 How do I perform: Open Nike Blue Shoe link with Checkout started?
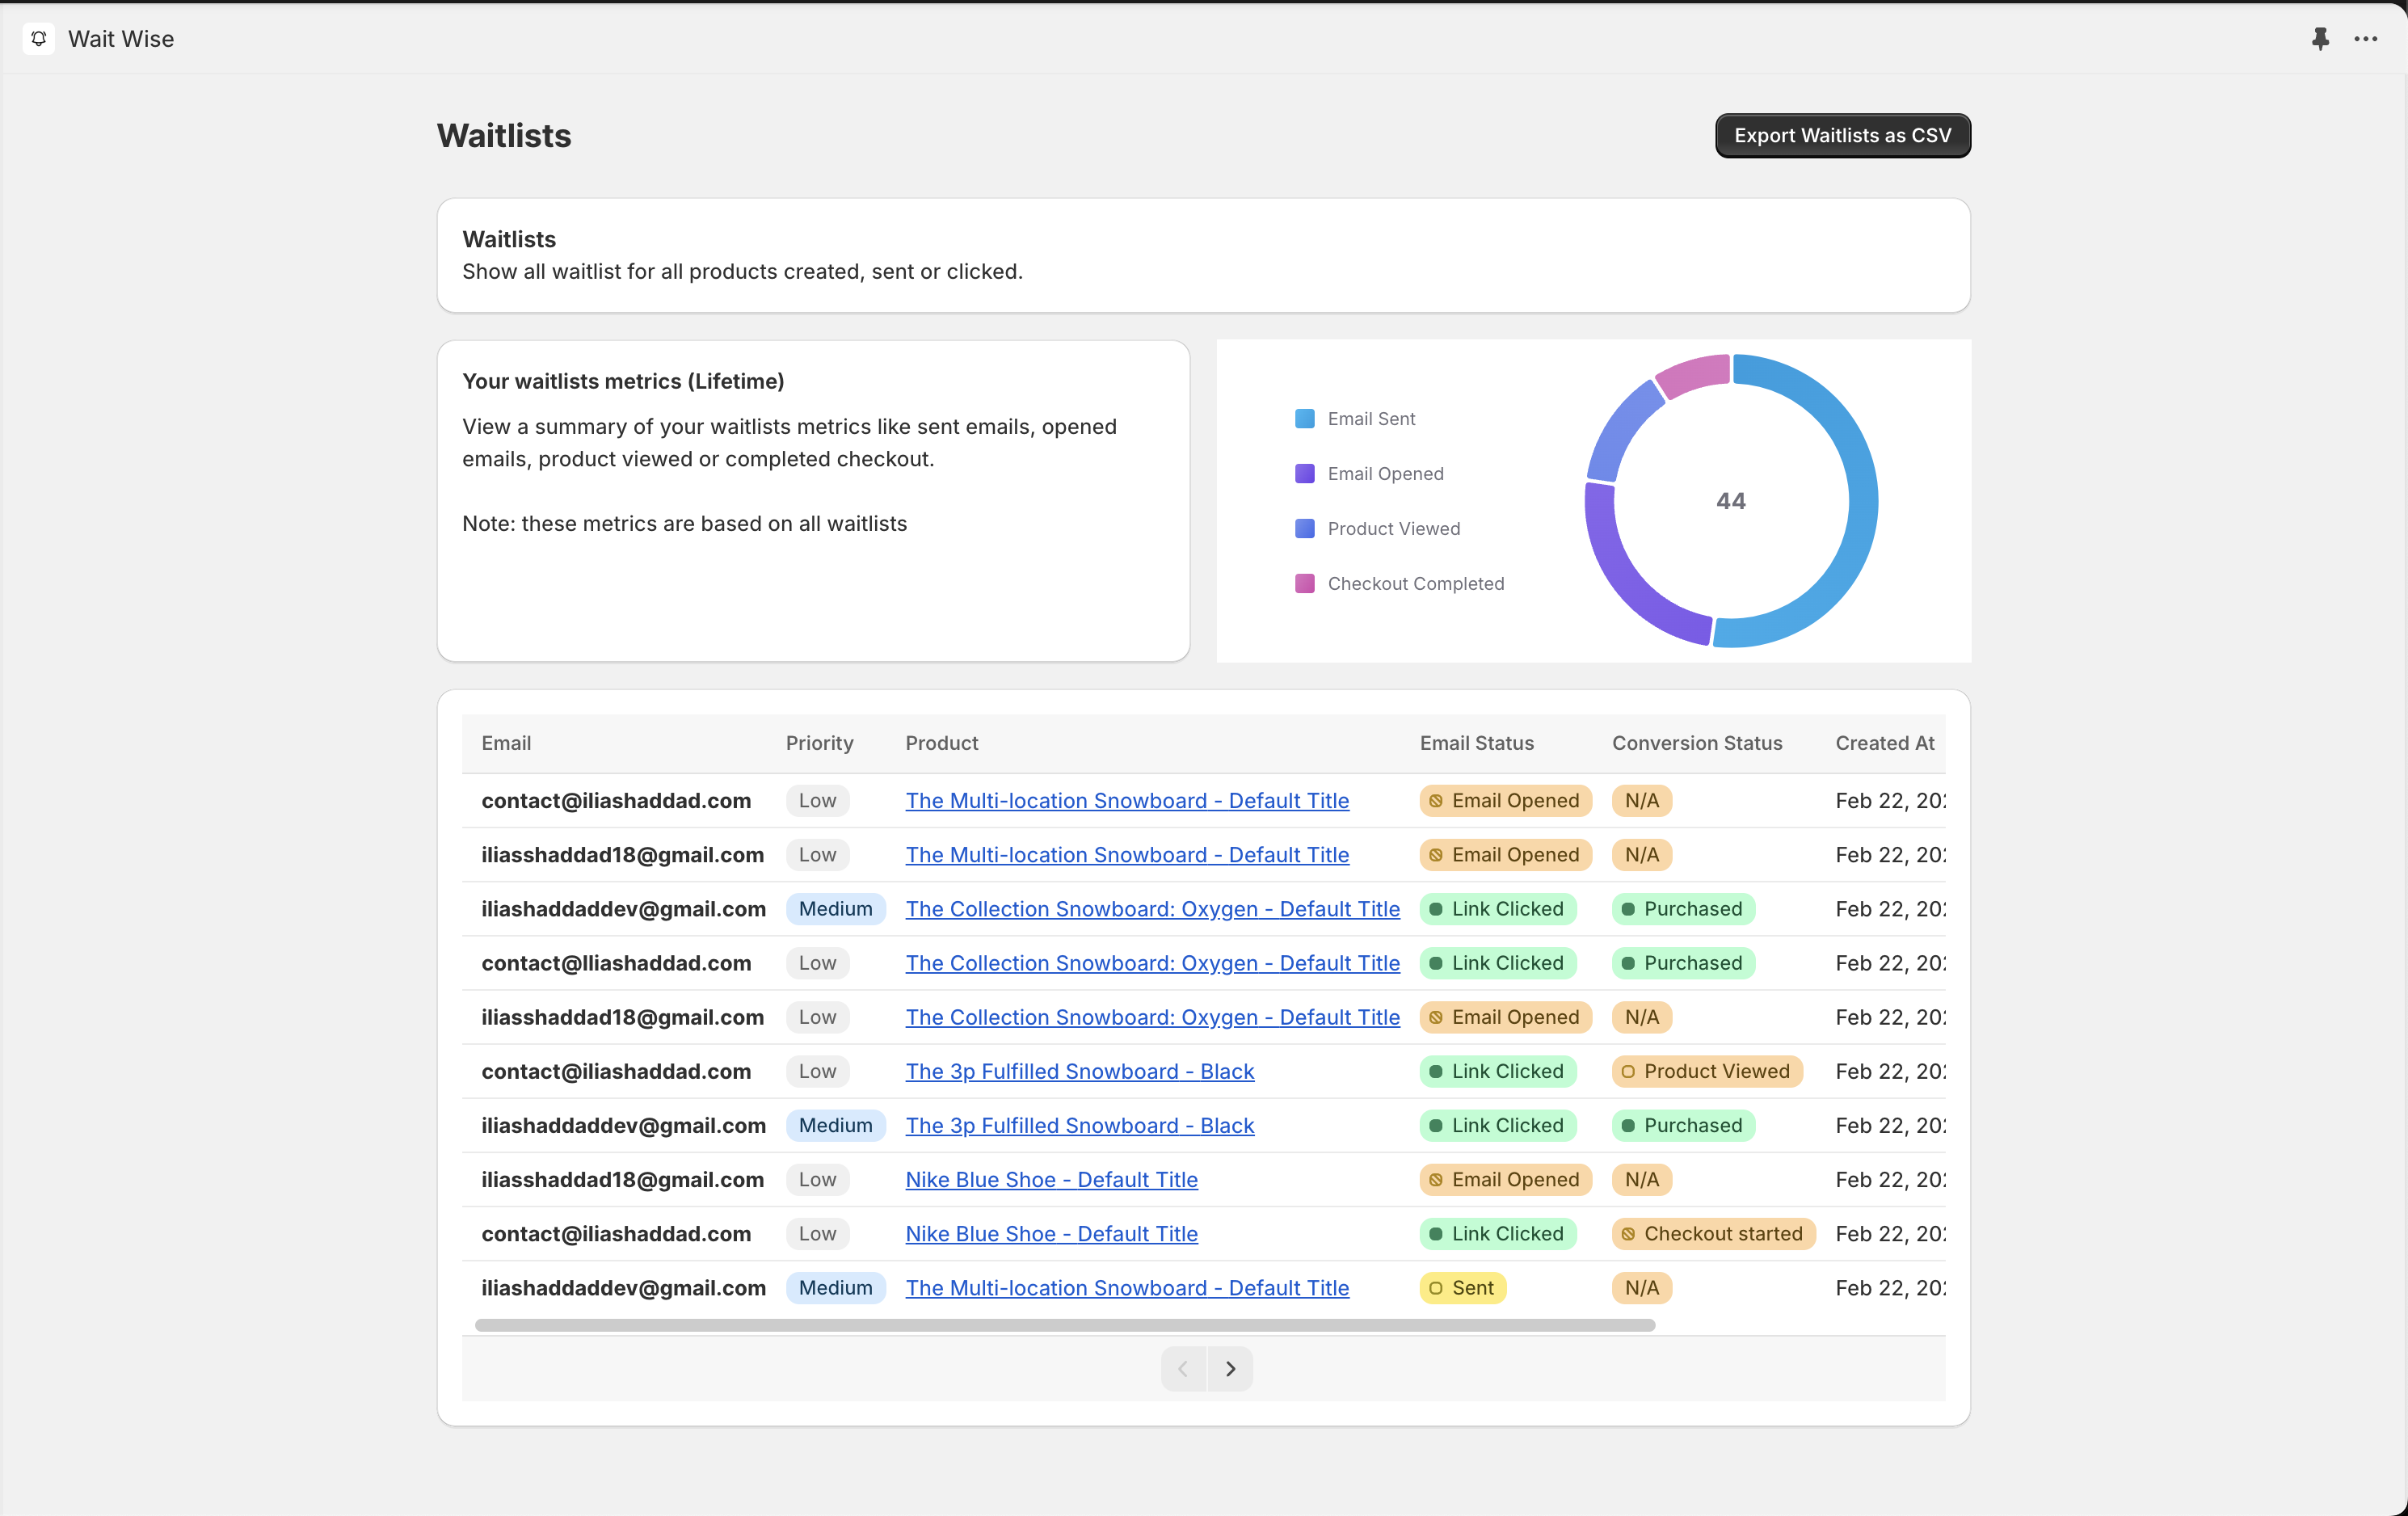point(1051,1233)
